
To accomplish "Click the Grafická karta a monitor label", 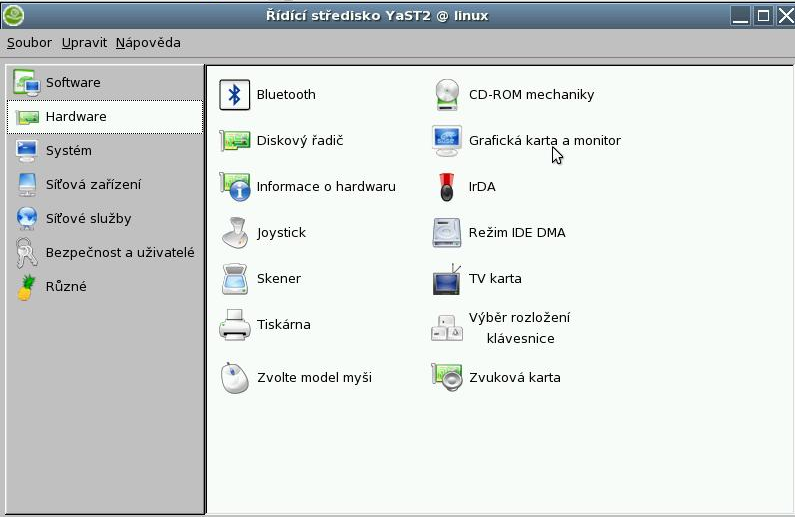I will point(545,140).
